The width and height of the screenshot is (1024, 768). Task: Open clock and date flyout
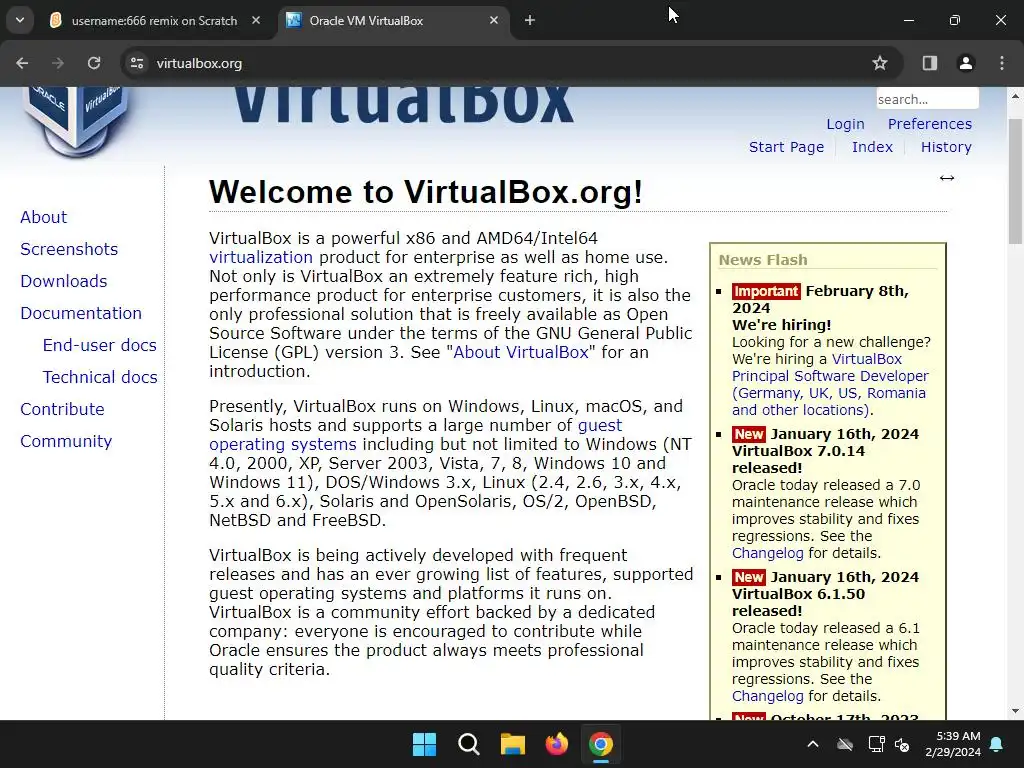pos(953,744)
